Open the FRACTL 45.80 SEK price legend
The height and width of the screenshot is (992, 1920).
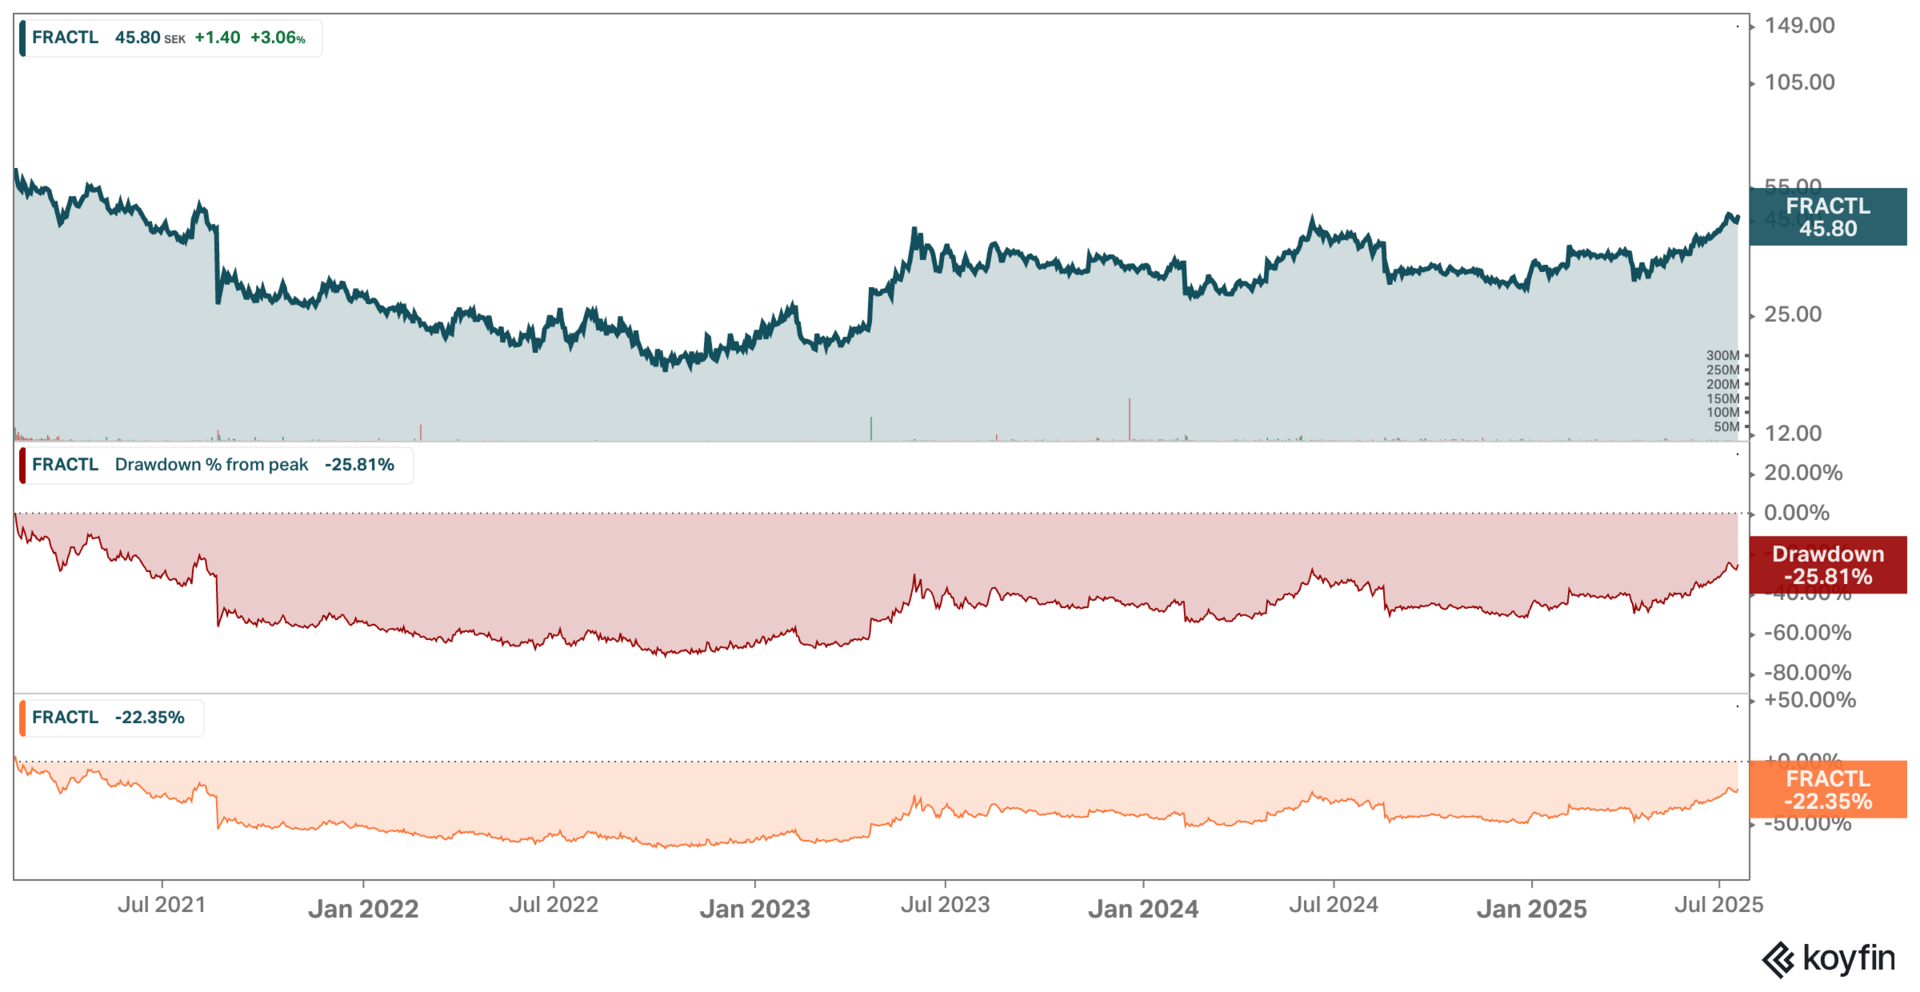pyautogui.click(x=171, y=38)
